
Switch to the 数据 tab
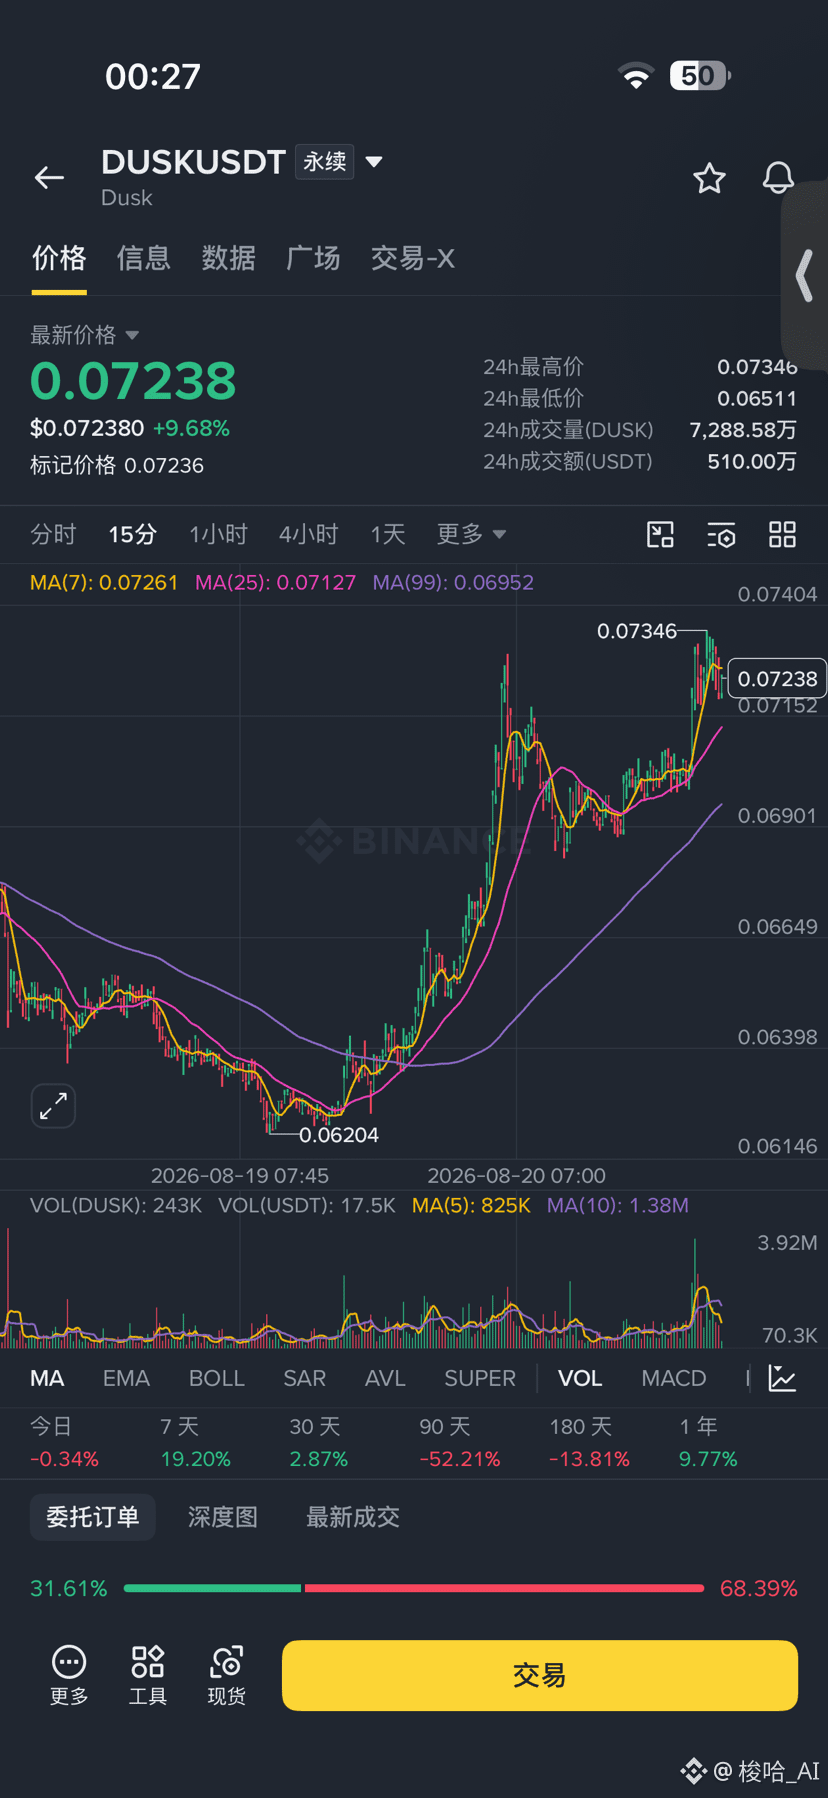229,258
